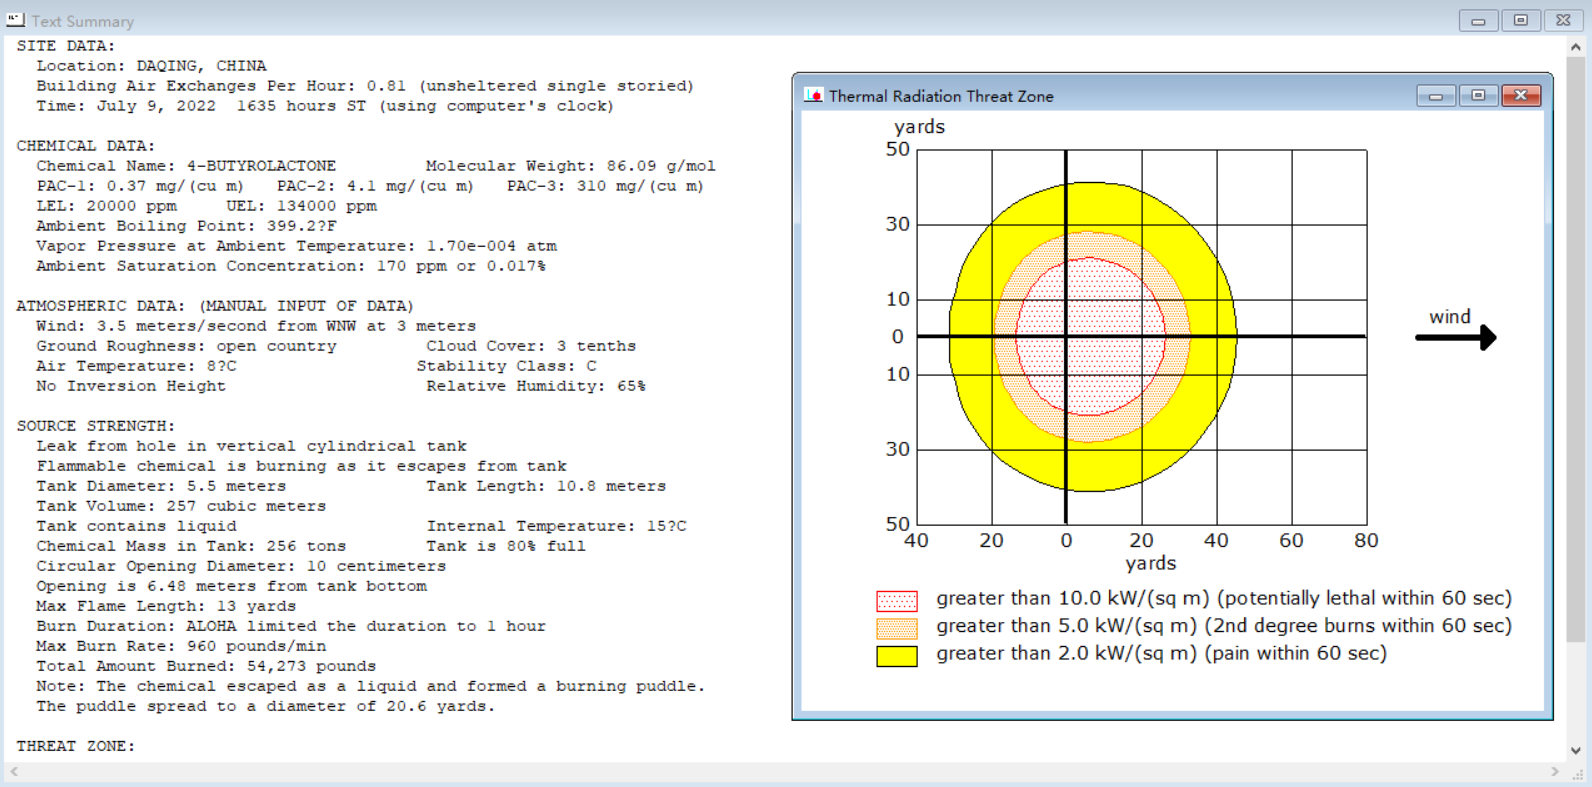1592x787 pixels.
Task: Click the orange 5.0 kW legend swatch
Action: coord(897,628)
